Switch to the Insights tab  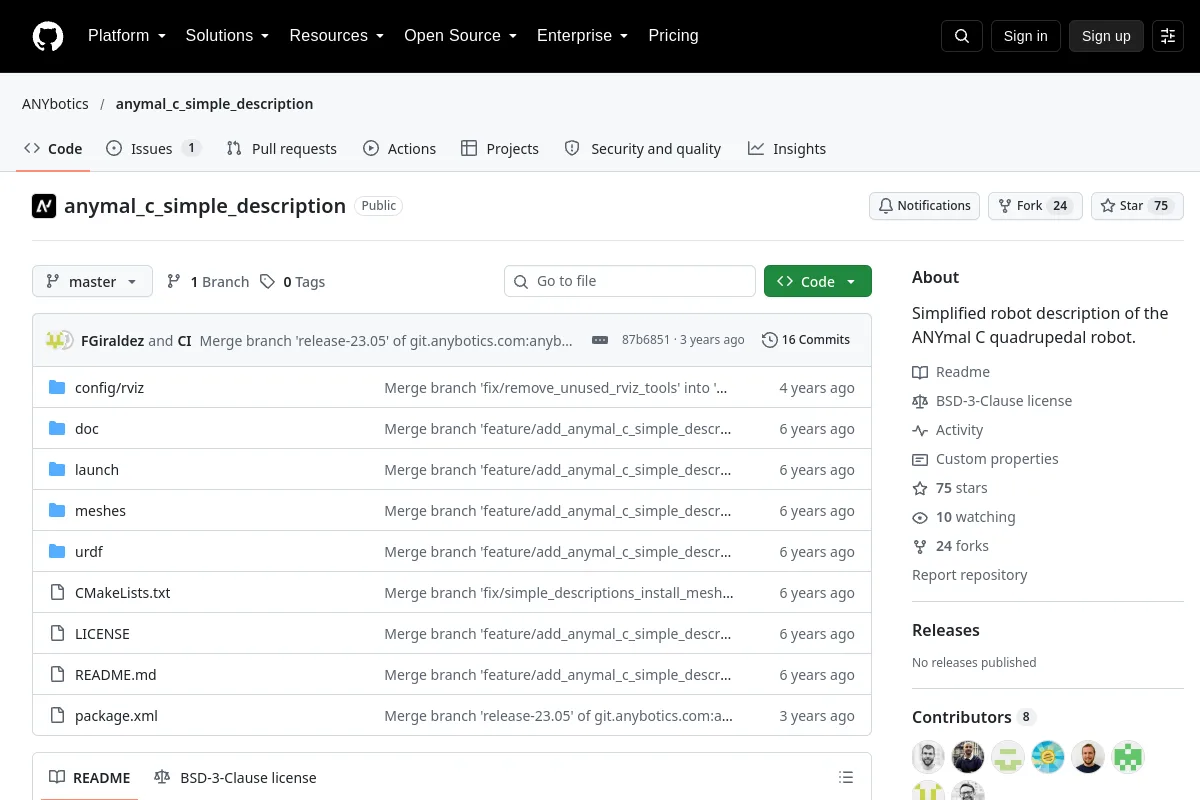click(787, 149)
